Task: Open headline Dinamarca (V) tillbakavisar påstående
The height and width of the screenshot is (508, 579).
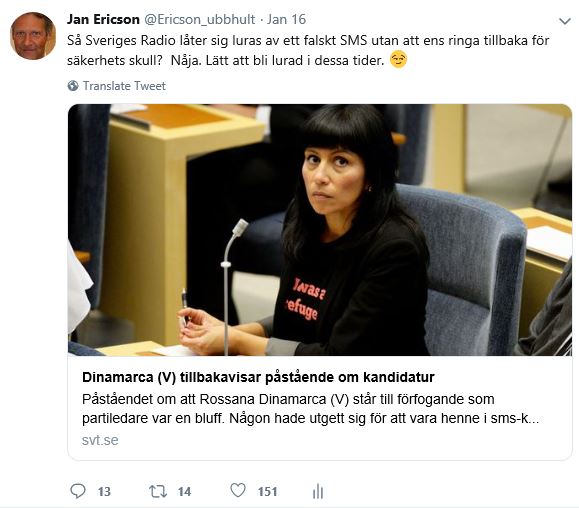Action: [x=258, y=377]
